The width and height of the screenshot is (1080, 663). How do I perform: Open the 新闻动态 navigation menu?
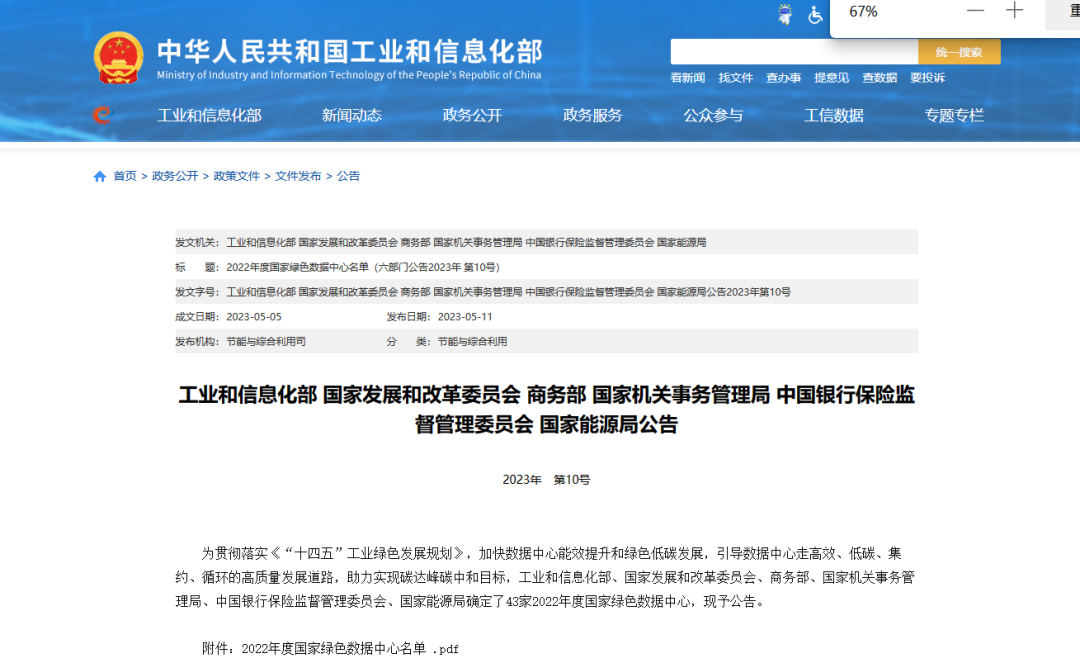[x=352, y=116]
